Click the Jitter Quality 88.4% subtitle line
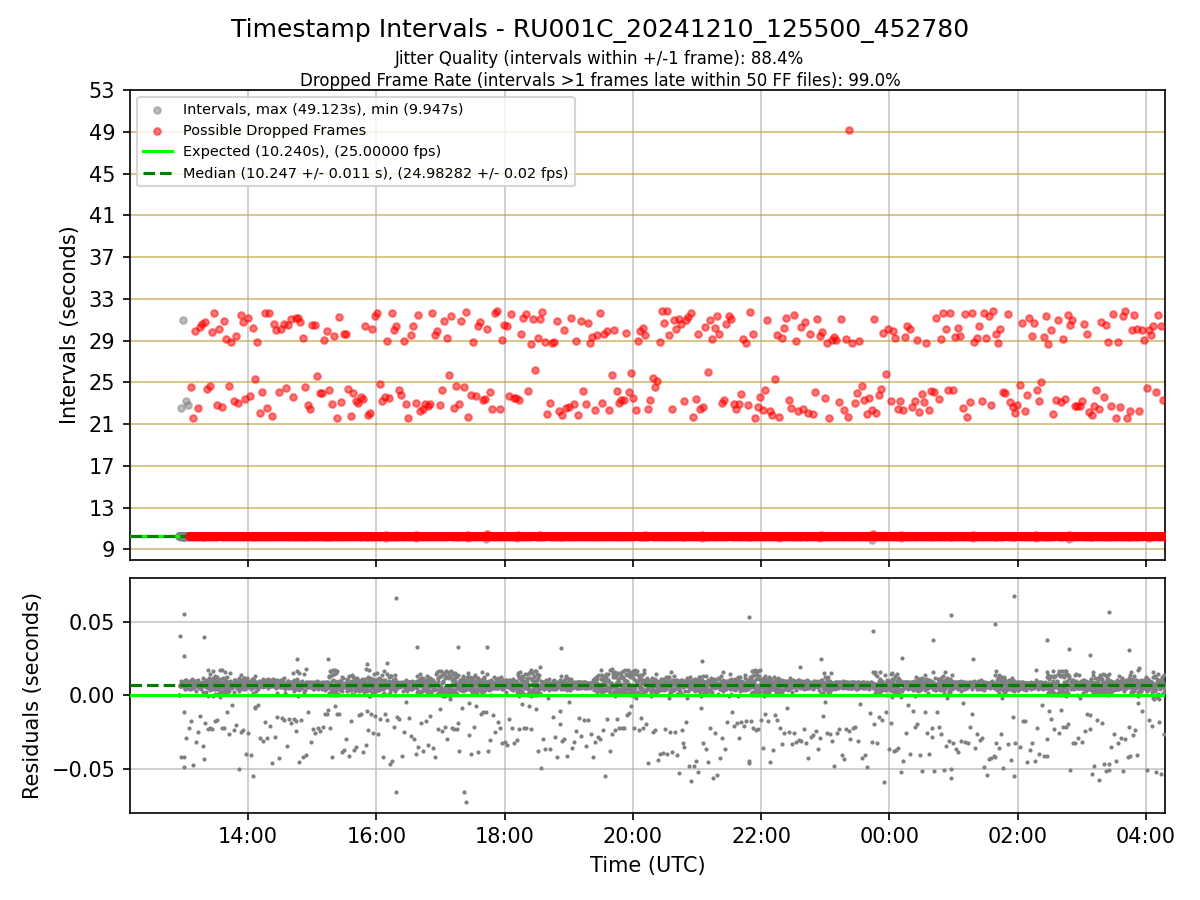 599,58
